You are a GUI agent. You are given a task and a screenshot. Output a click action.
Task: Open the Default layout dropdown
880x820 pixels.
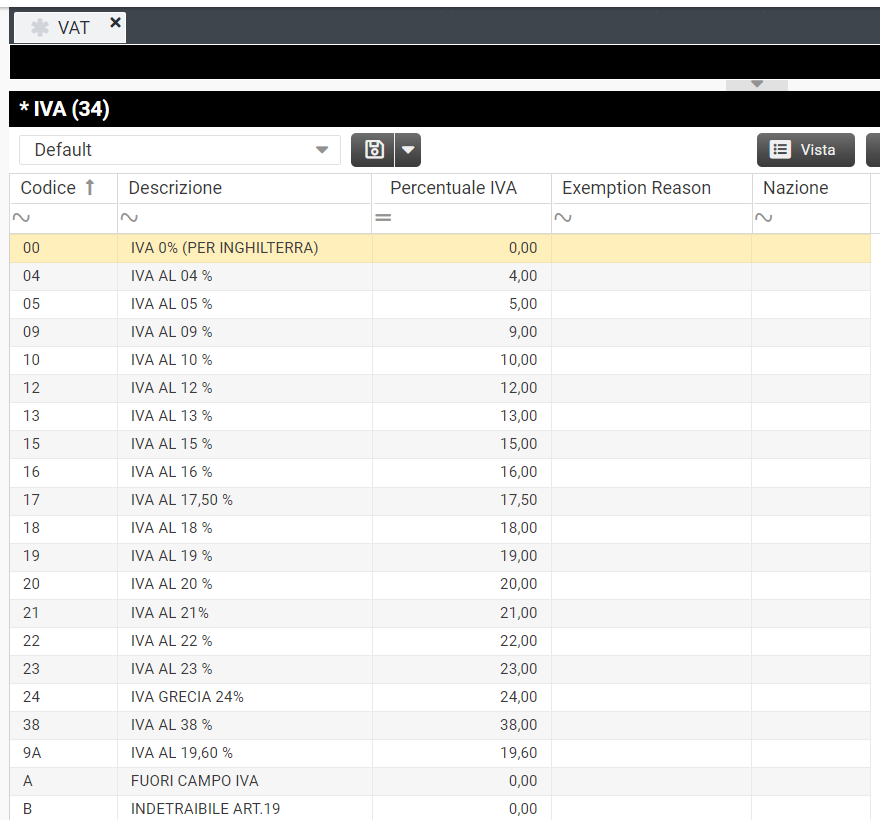click(x=321, y=150)
